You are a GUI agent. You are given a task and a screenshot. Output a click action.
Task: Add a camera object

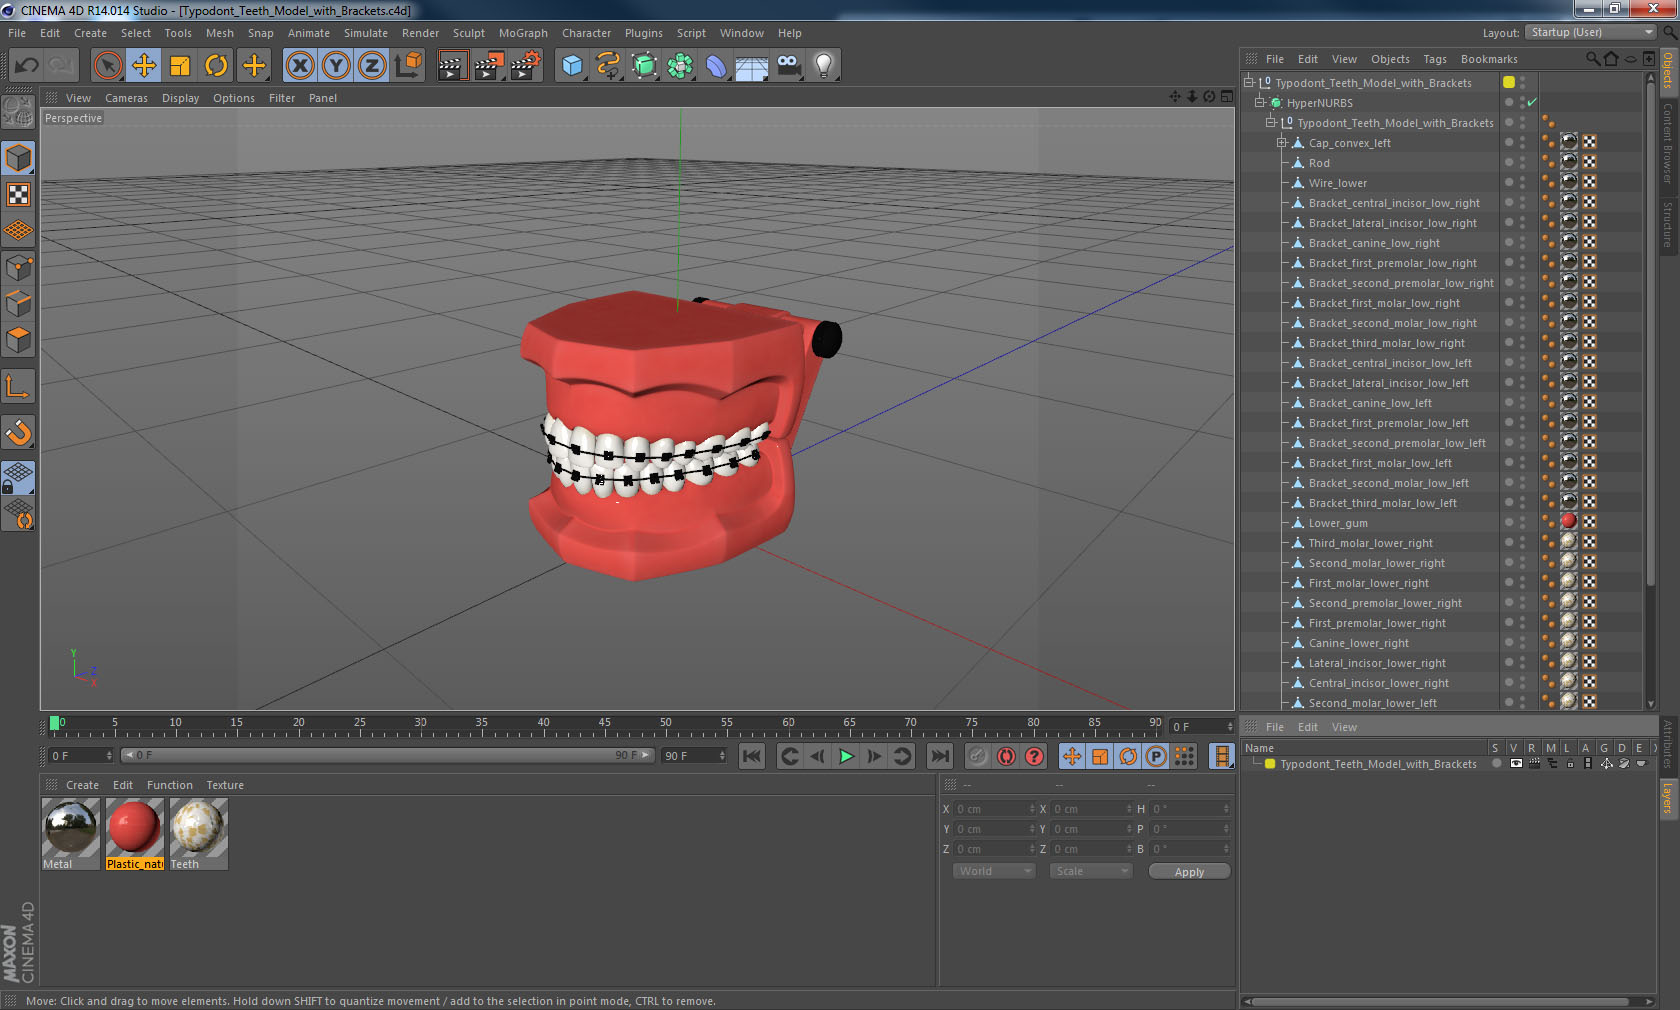[x=788, y=66]
